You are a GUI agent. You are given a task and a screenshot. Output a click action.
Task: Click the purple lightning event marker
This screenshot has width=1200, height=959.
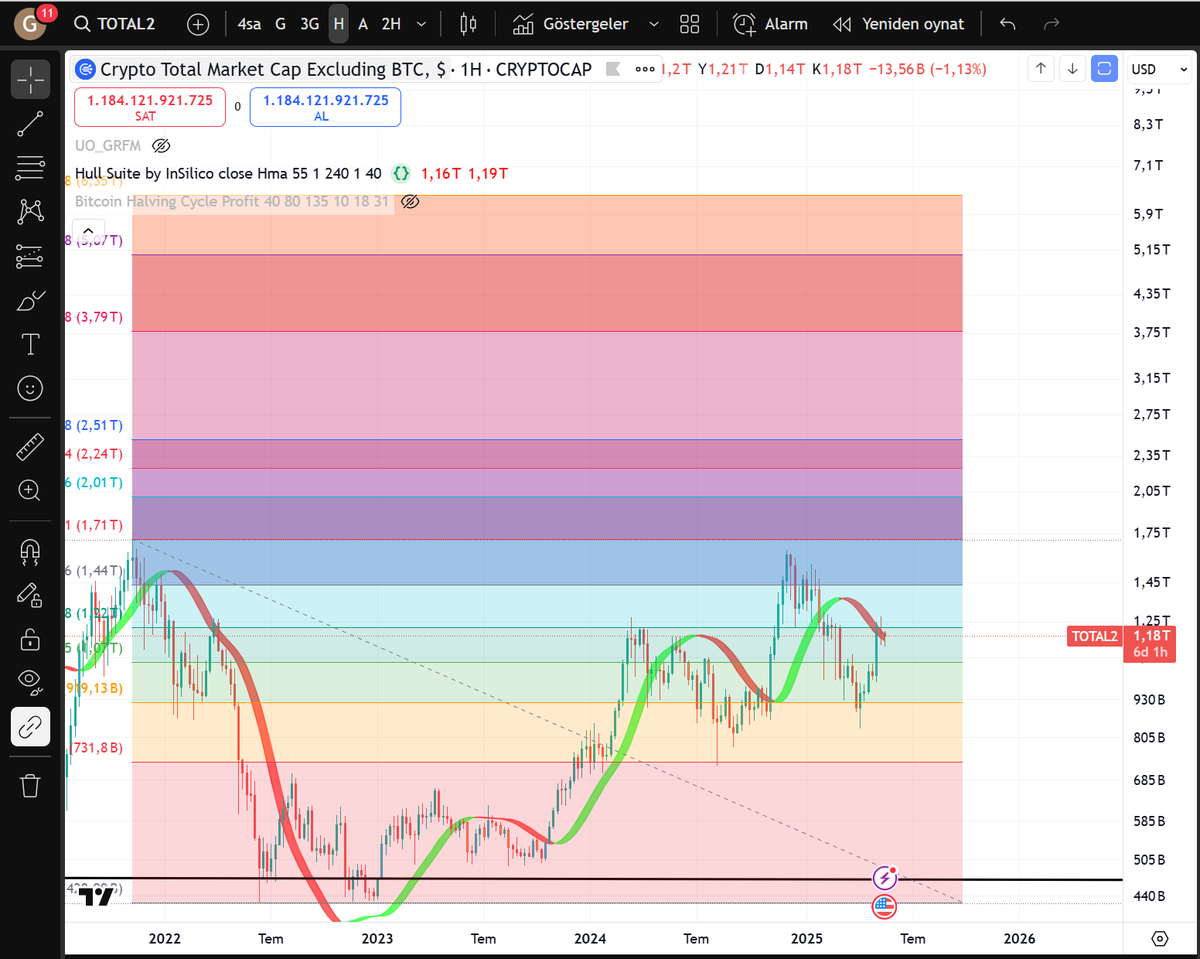pyautogui.click(x=885, y=878)
